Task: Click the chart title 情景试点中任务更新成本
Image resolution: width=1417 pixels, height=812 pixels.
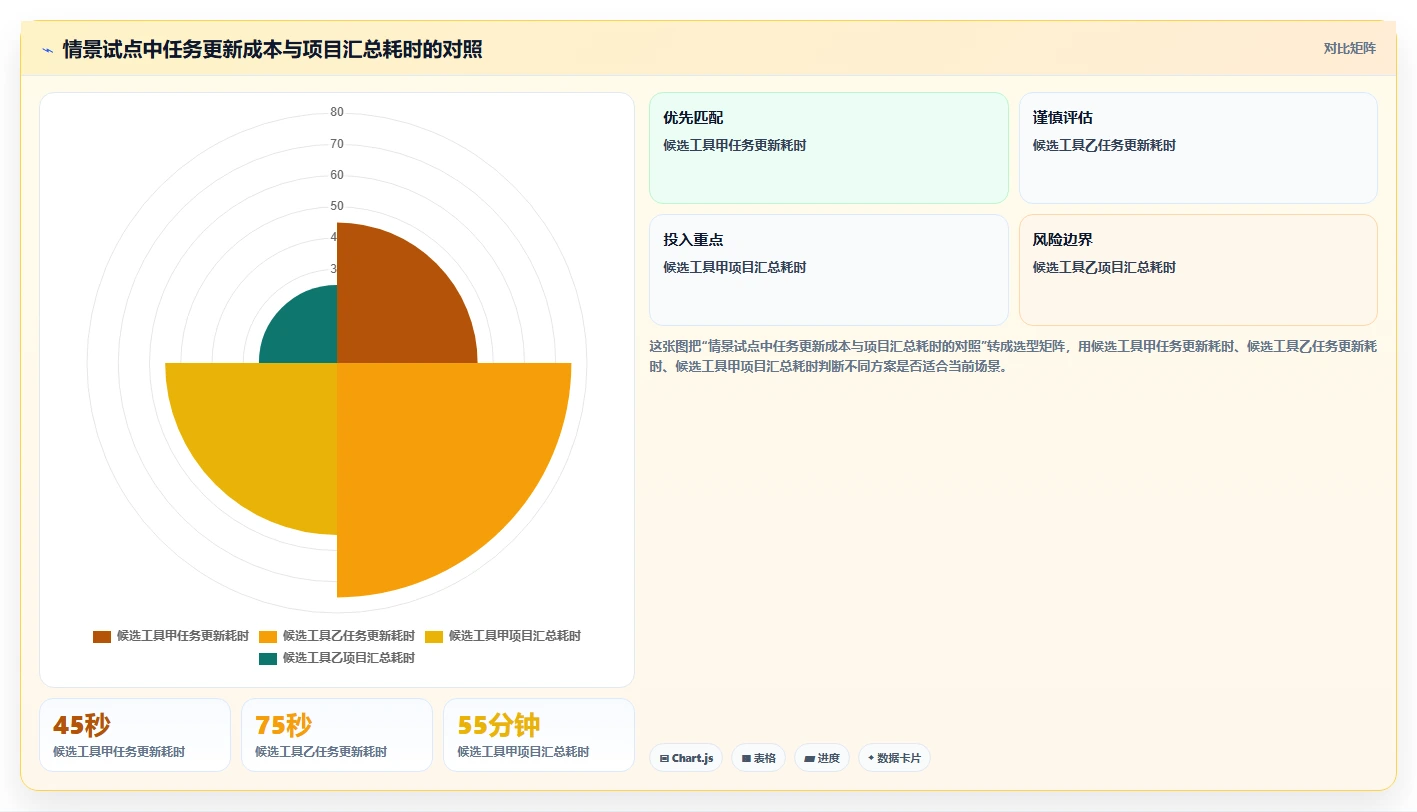Action: pyautogui.click(x=272, y=49)
